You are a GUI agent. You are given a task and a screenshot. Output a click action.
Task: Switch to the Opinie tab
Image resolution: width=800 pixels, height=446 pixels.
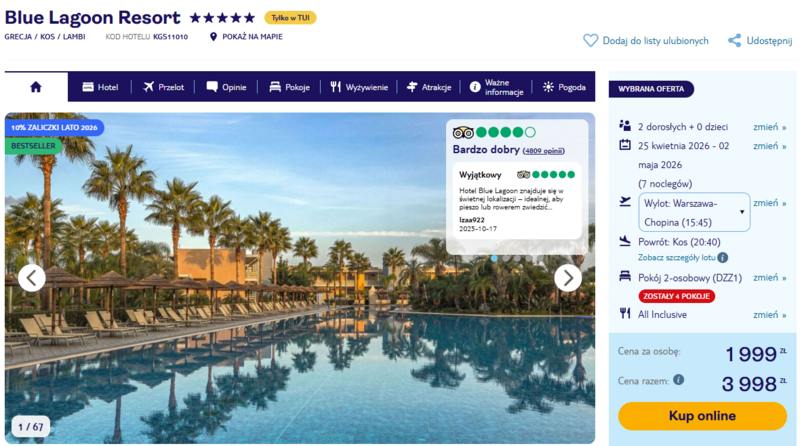(226, 87)
